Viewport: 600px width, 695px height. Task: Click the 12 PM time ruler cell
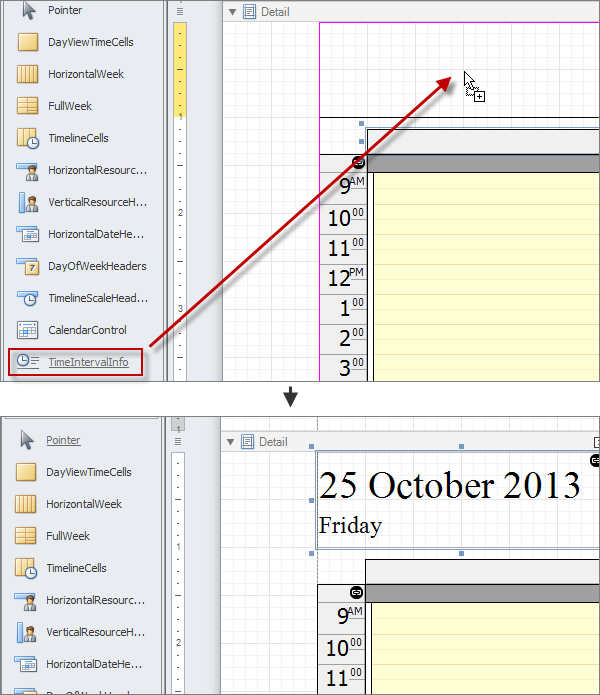point(343,278)
